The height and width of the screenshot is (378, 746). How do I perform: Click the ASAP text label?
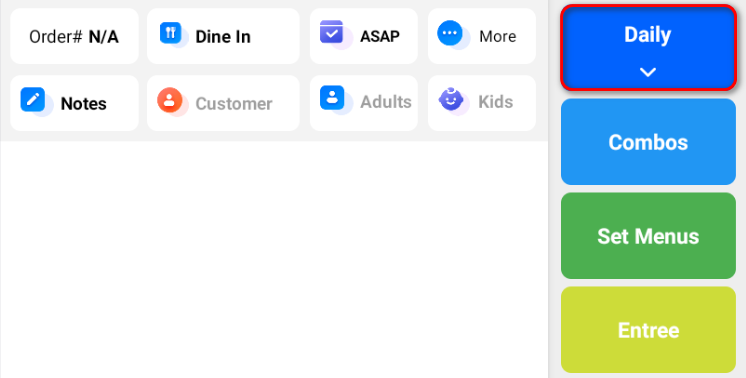pyautogui.click(x=380, y=36)
